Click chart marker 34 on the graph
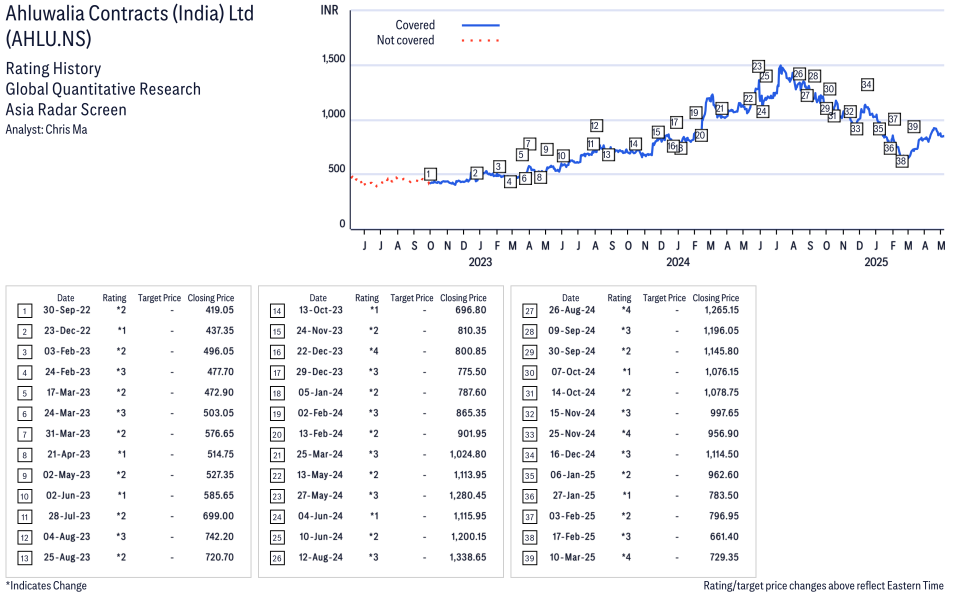 pyautogui.click(x=867, y=84)
